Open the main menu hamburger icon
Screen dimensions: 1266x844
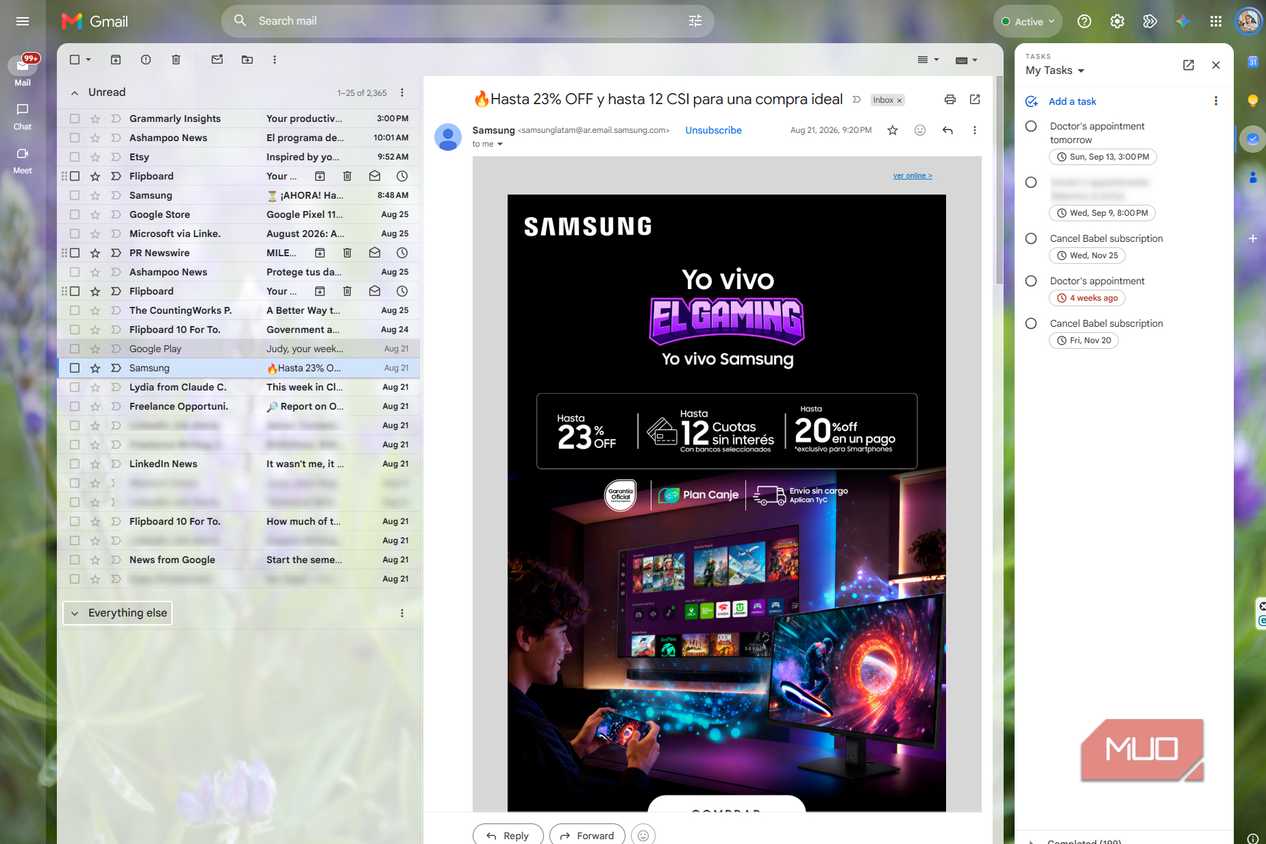point(23,21)
